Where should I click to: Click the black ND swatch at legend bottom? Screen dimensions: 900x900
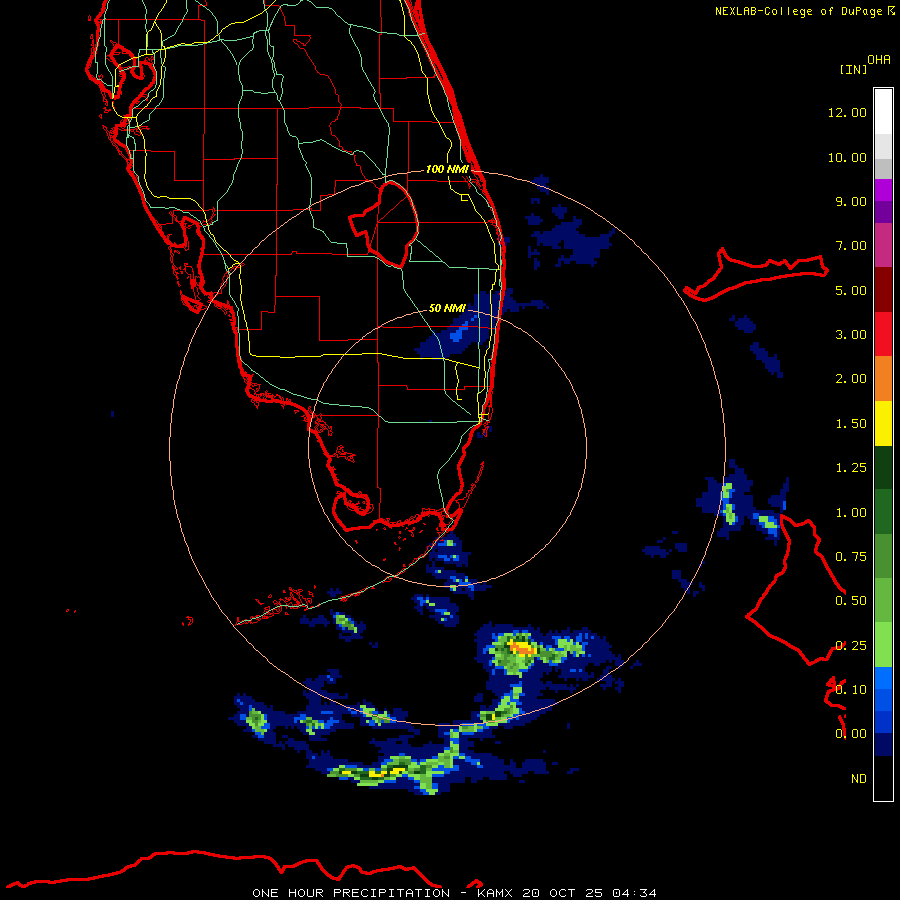click(x=883, y=778)
